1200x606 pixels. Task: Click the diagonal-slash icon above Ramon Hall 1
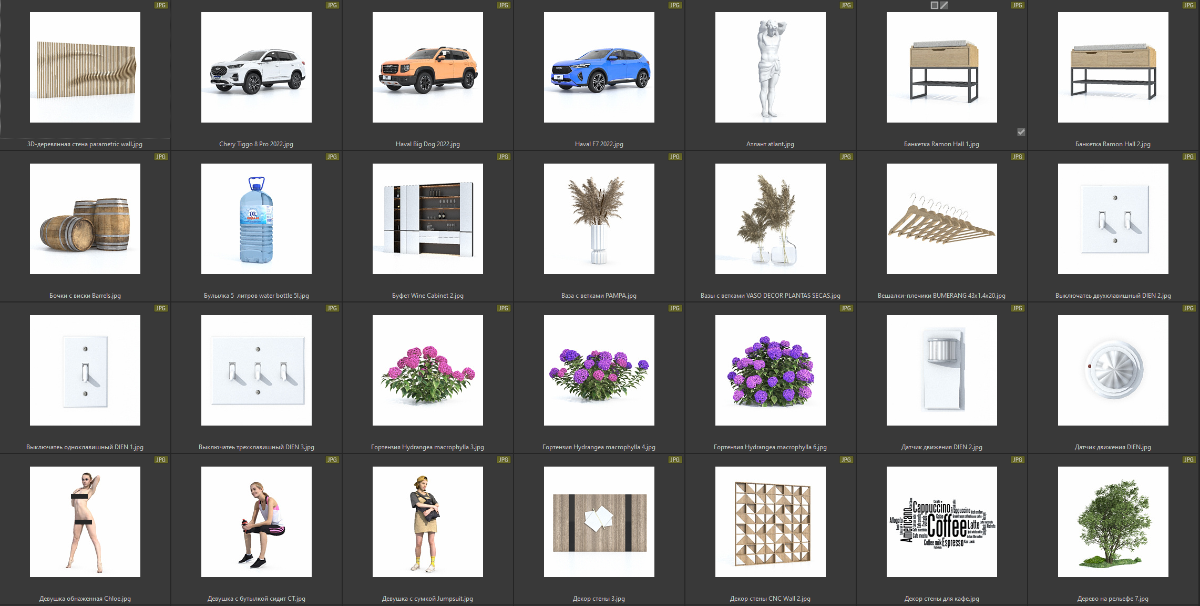click(x=944, y=5)
